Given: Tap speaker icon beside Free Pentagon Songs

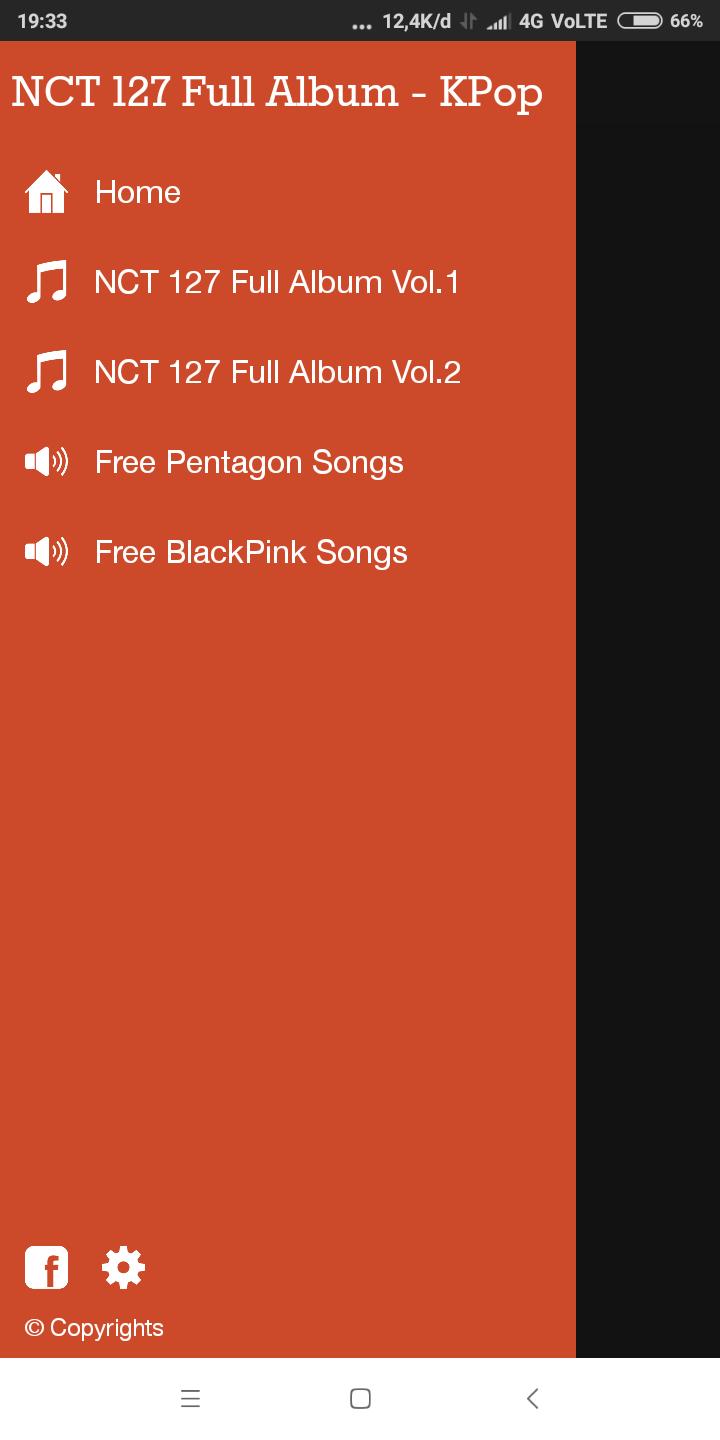Looking at the screenshot, I should tap(46, 462).
